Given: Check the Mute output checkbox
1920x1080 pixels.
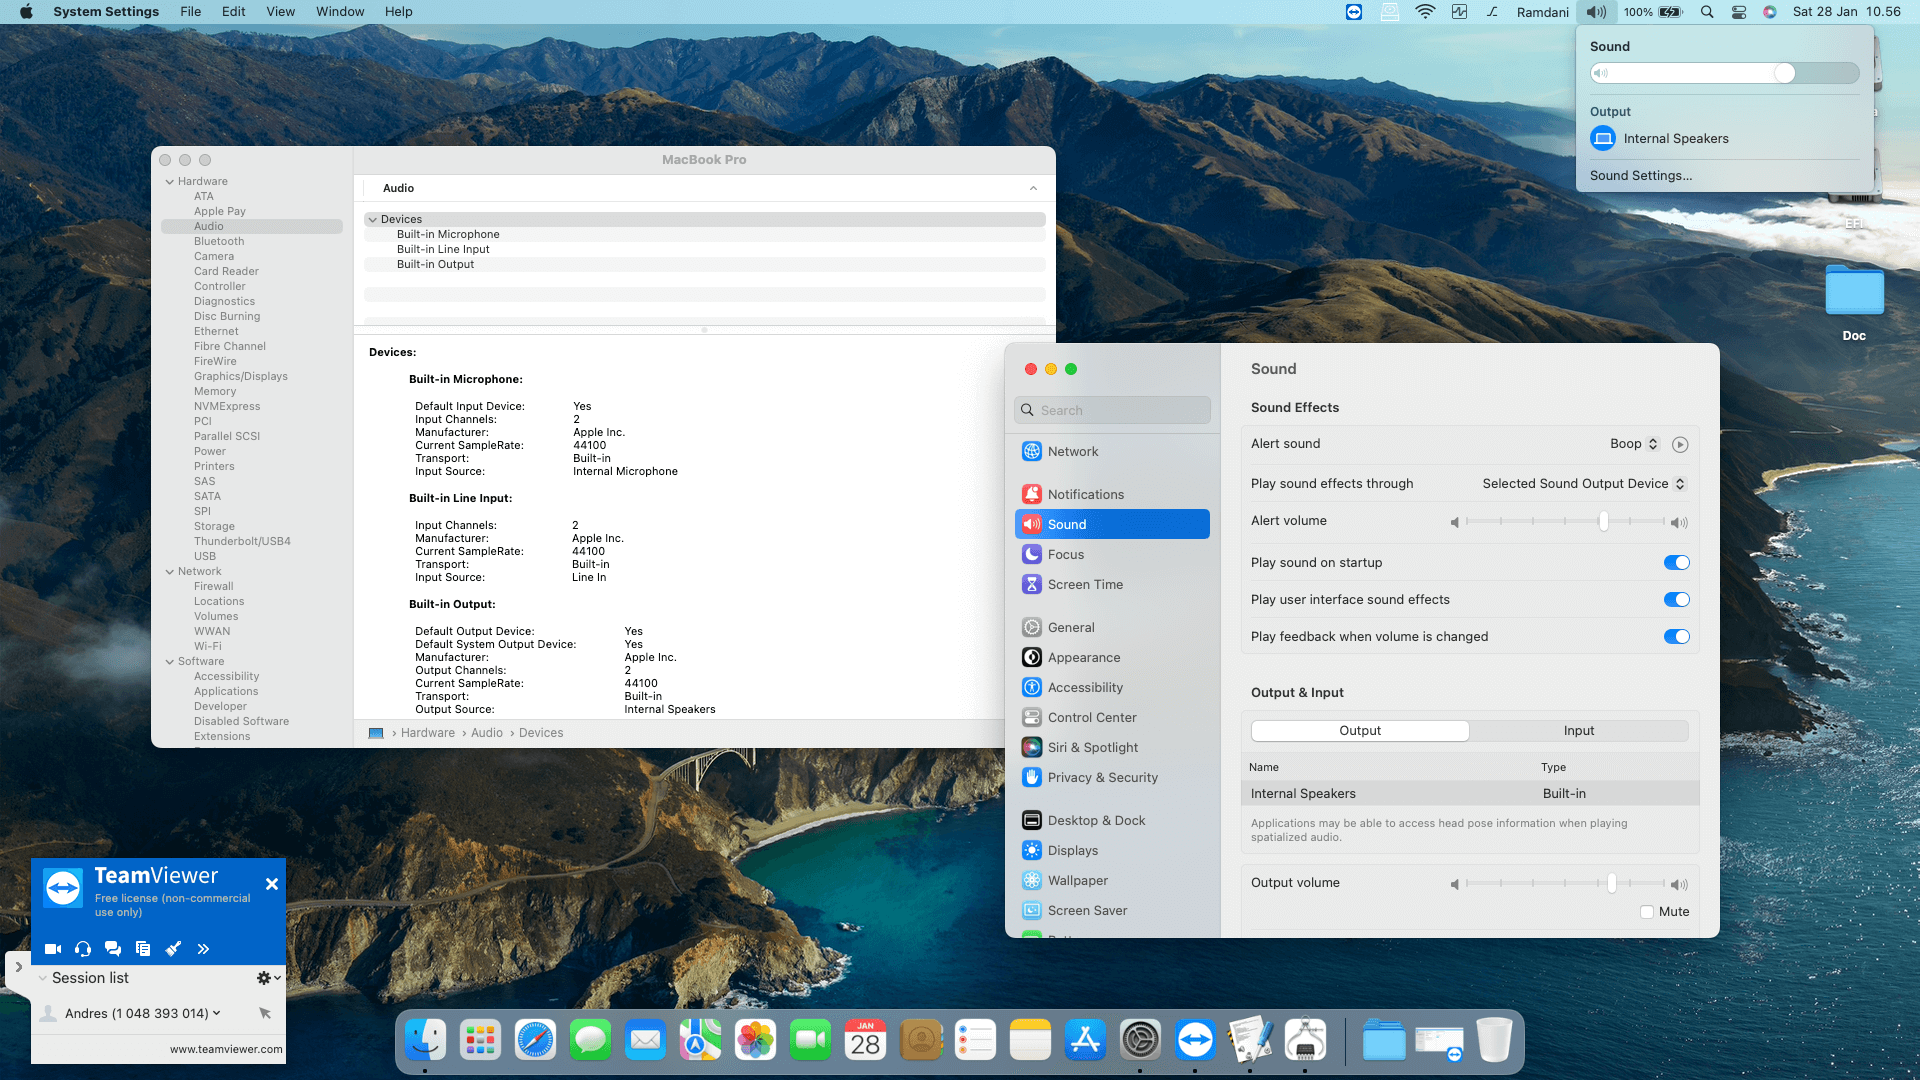Looking at the screenshot, I should pyautogui.click(x=1647, y=912).
